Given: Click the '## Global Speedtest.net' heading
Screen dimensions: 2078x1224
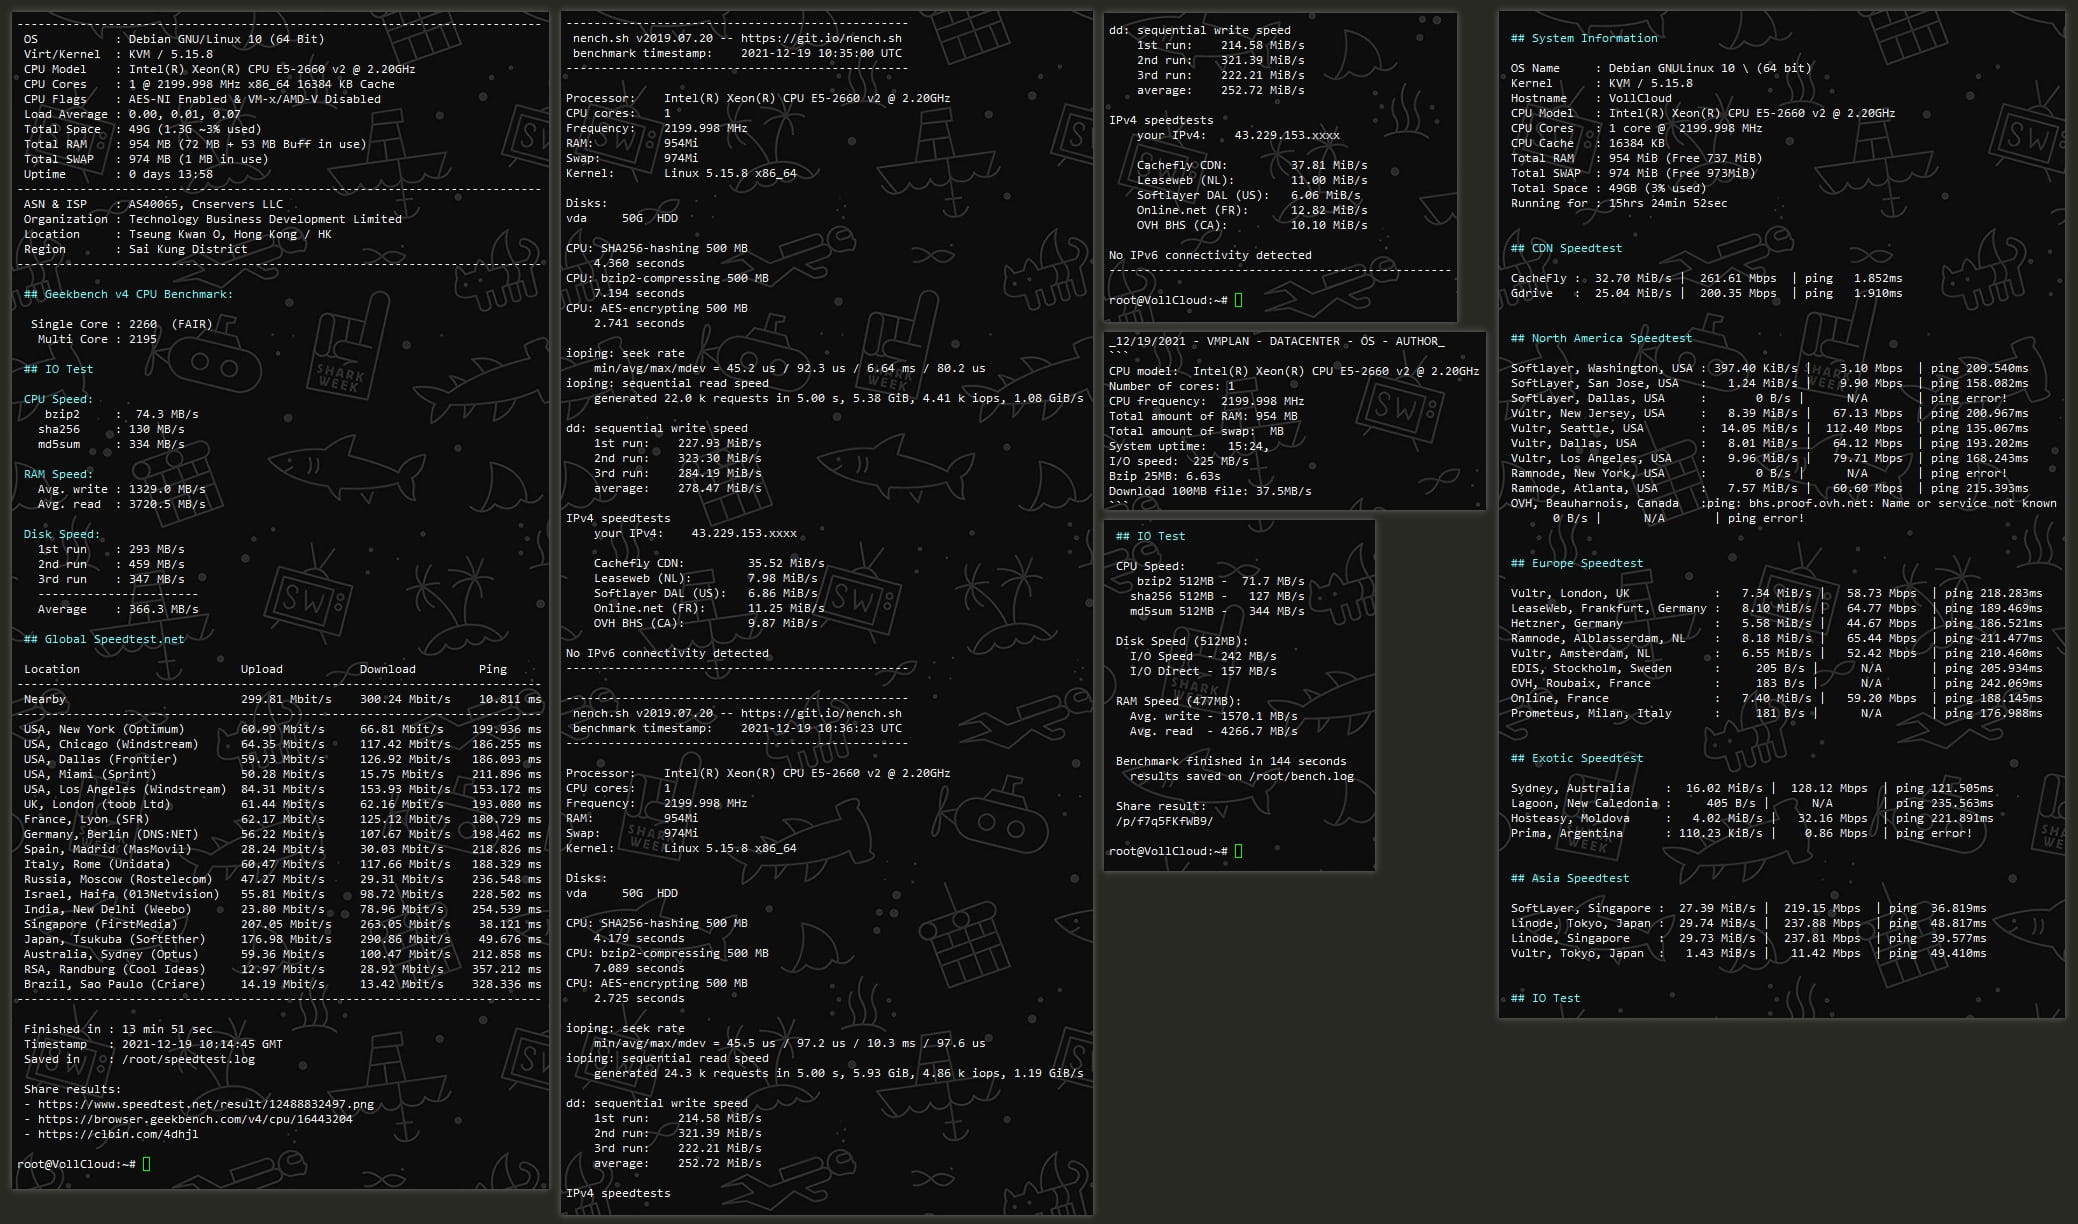Looking at the screenshot, I should [x=104, y=639].
